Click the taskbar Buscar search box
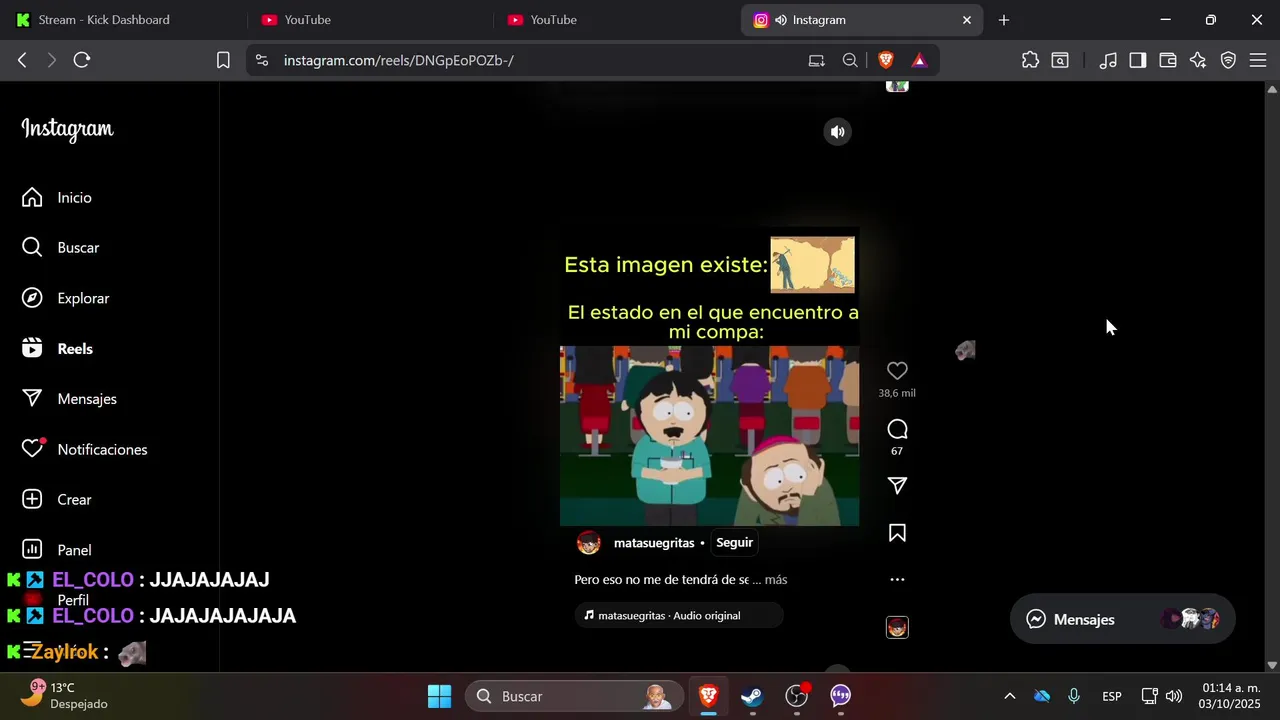 [575, 696]
